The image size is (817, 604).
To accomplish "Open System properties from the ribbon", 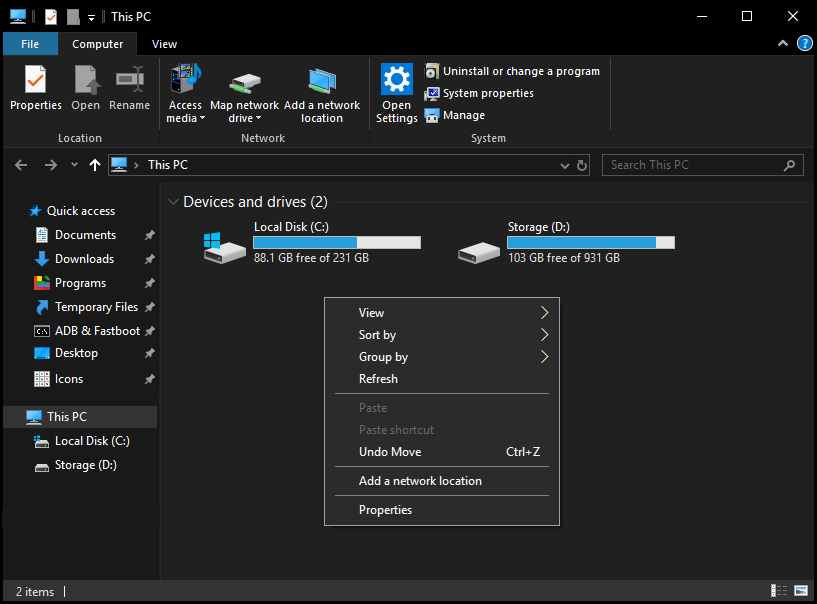I will click(x=434, y=94).
